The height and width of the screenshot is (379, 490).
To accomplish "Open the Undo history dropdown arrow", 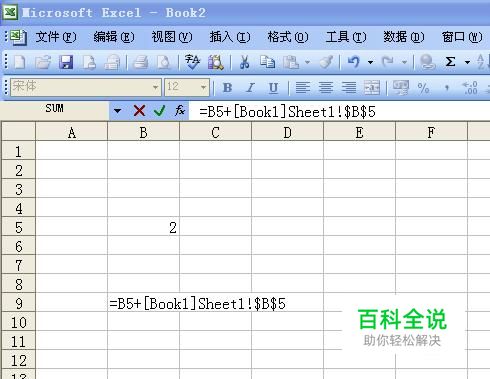I will pos(370,62).
